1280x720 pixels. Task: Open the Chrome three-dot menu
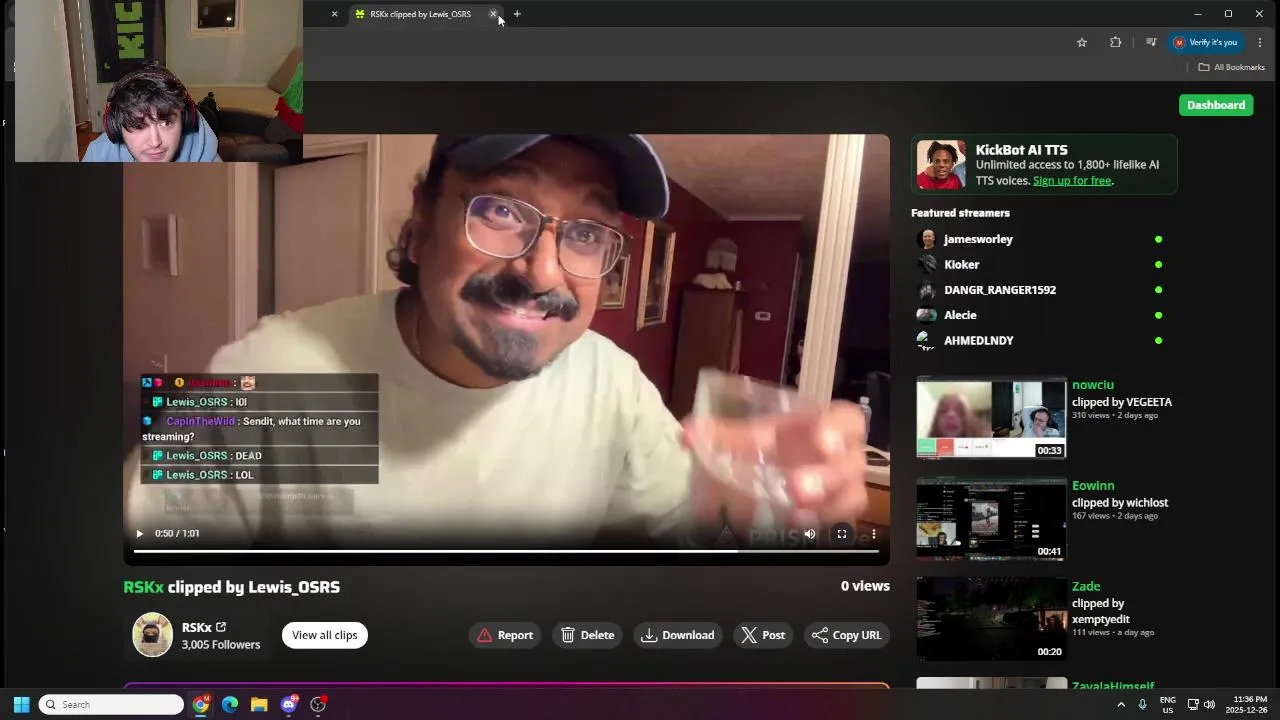(x=1260, y=42)
